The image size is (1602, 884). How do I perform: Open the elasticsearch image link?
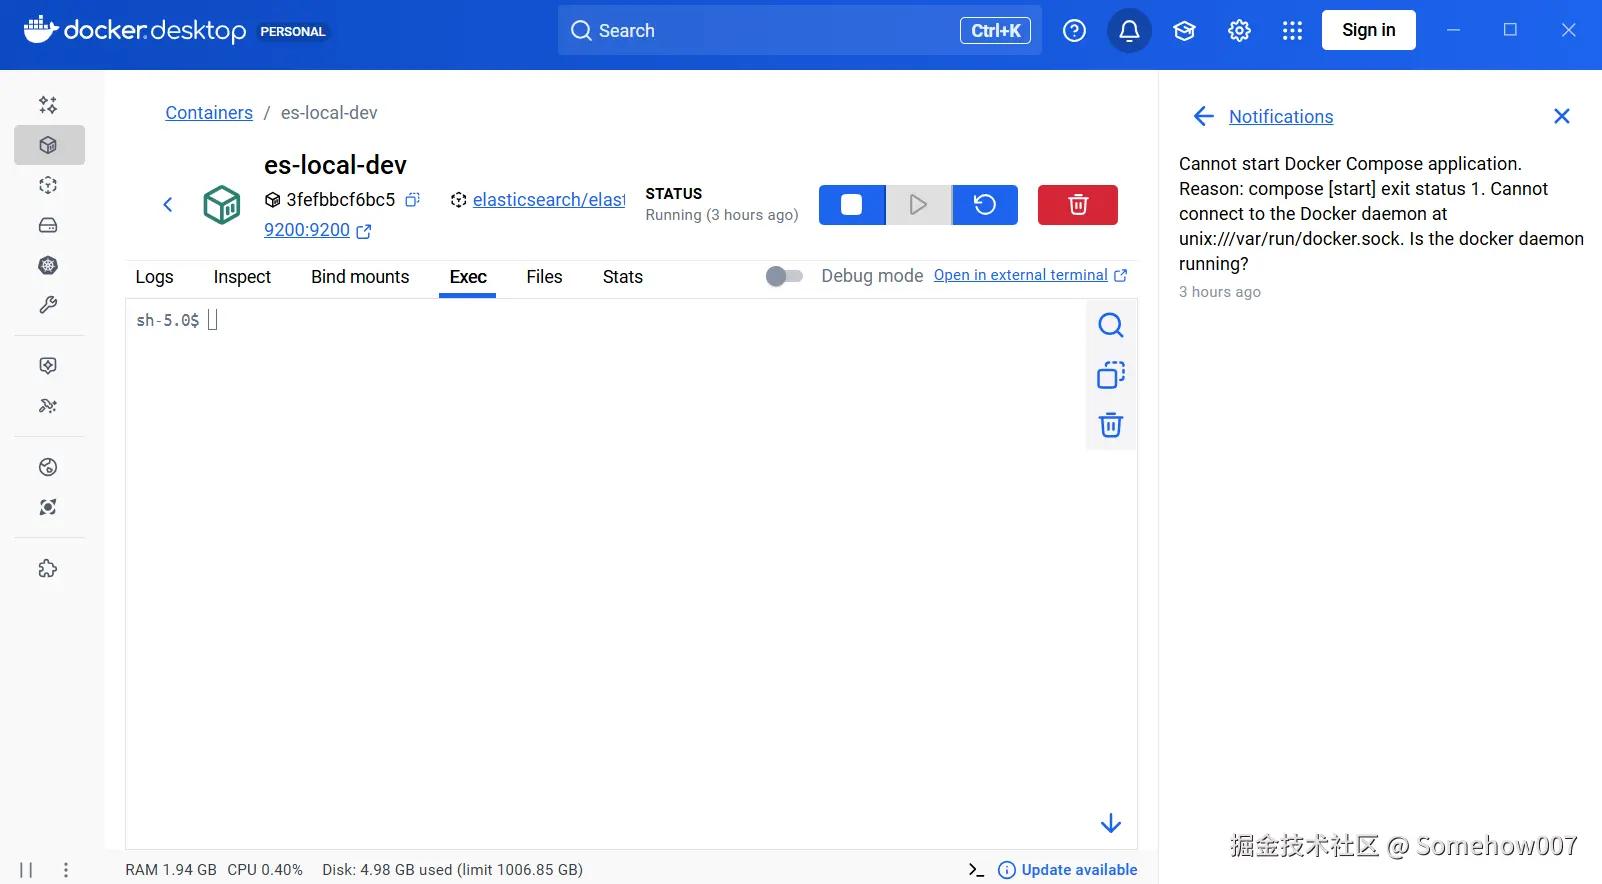[549, 200]
